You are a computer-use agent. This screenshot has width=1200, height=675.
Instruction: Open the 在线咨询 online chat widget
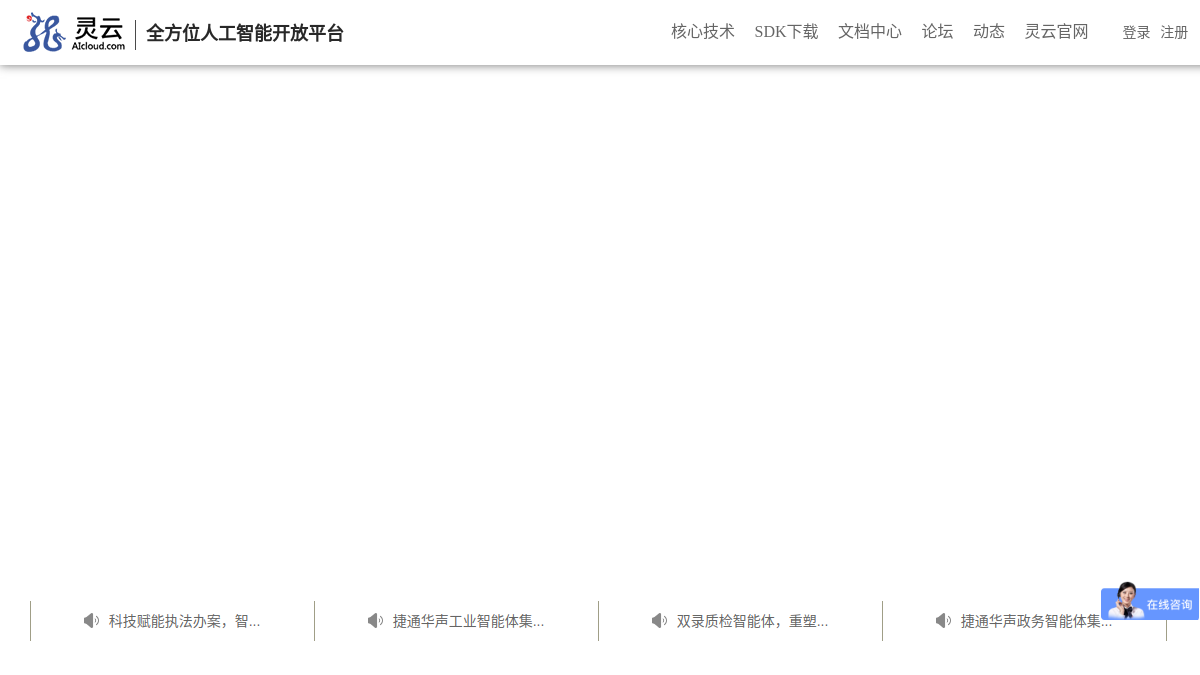pyautogui.click(x=1150, y=602)
